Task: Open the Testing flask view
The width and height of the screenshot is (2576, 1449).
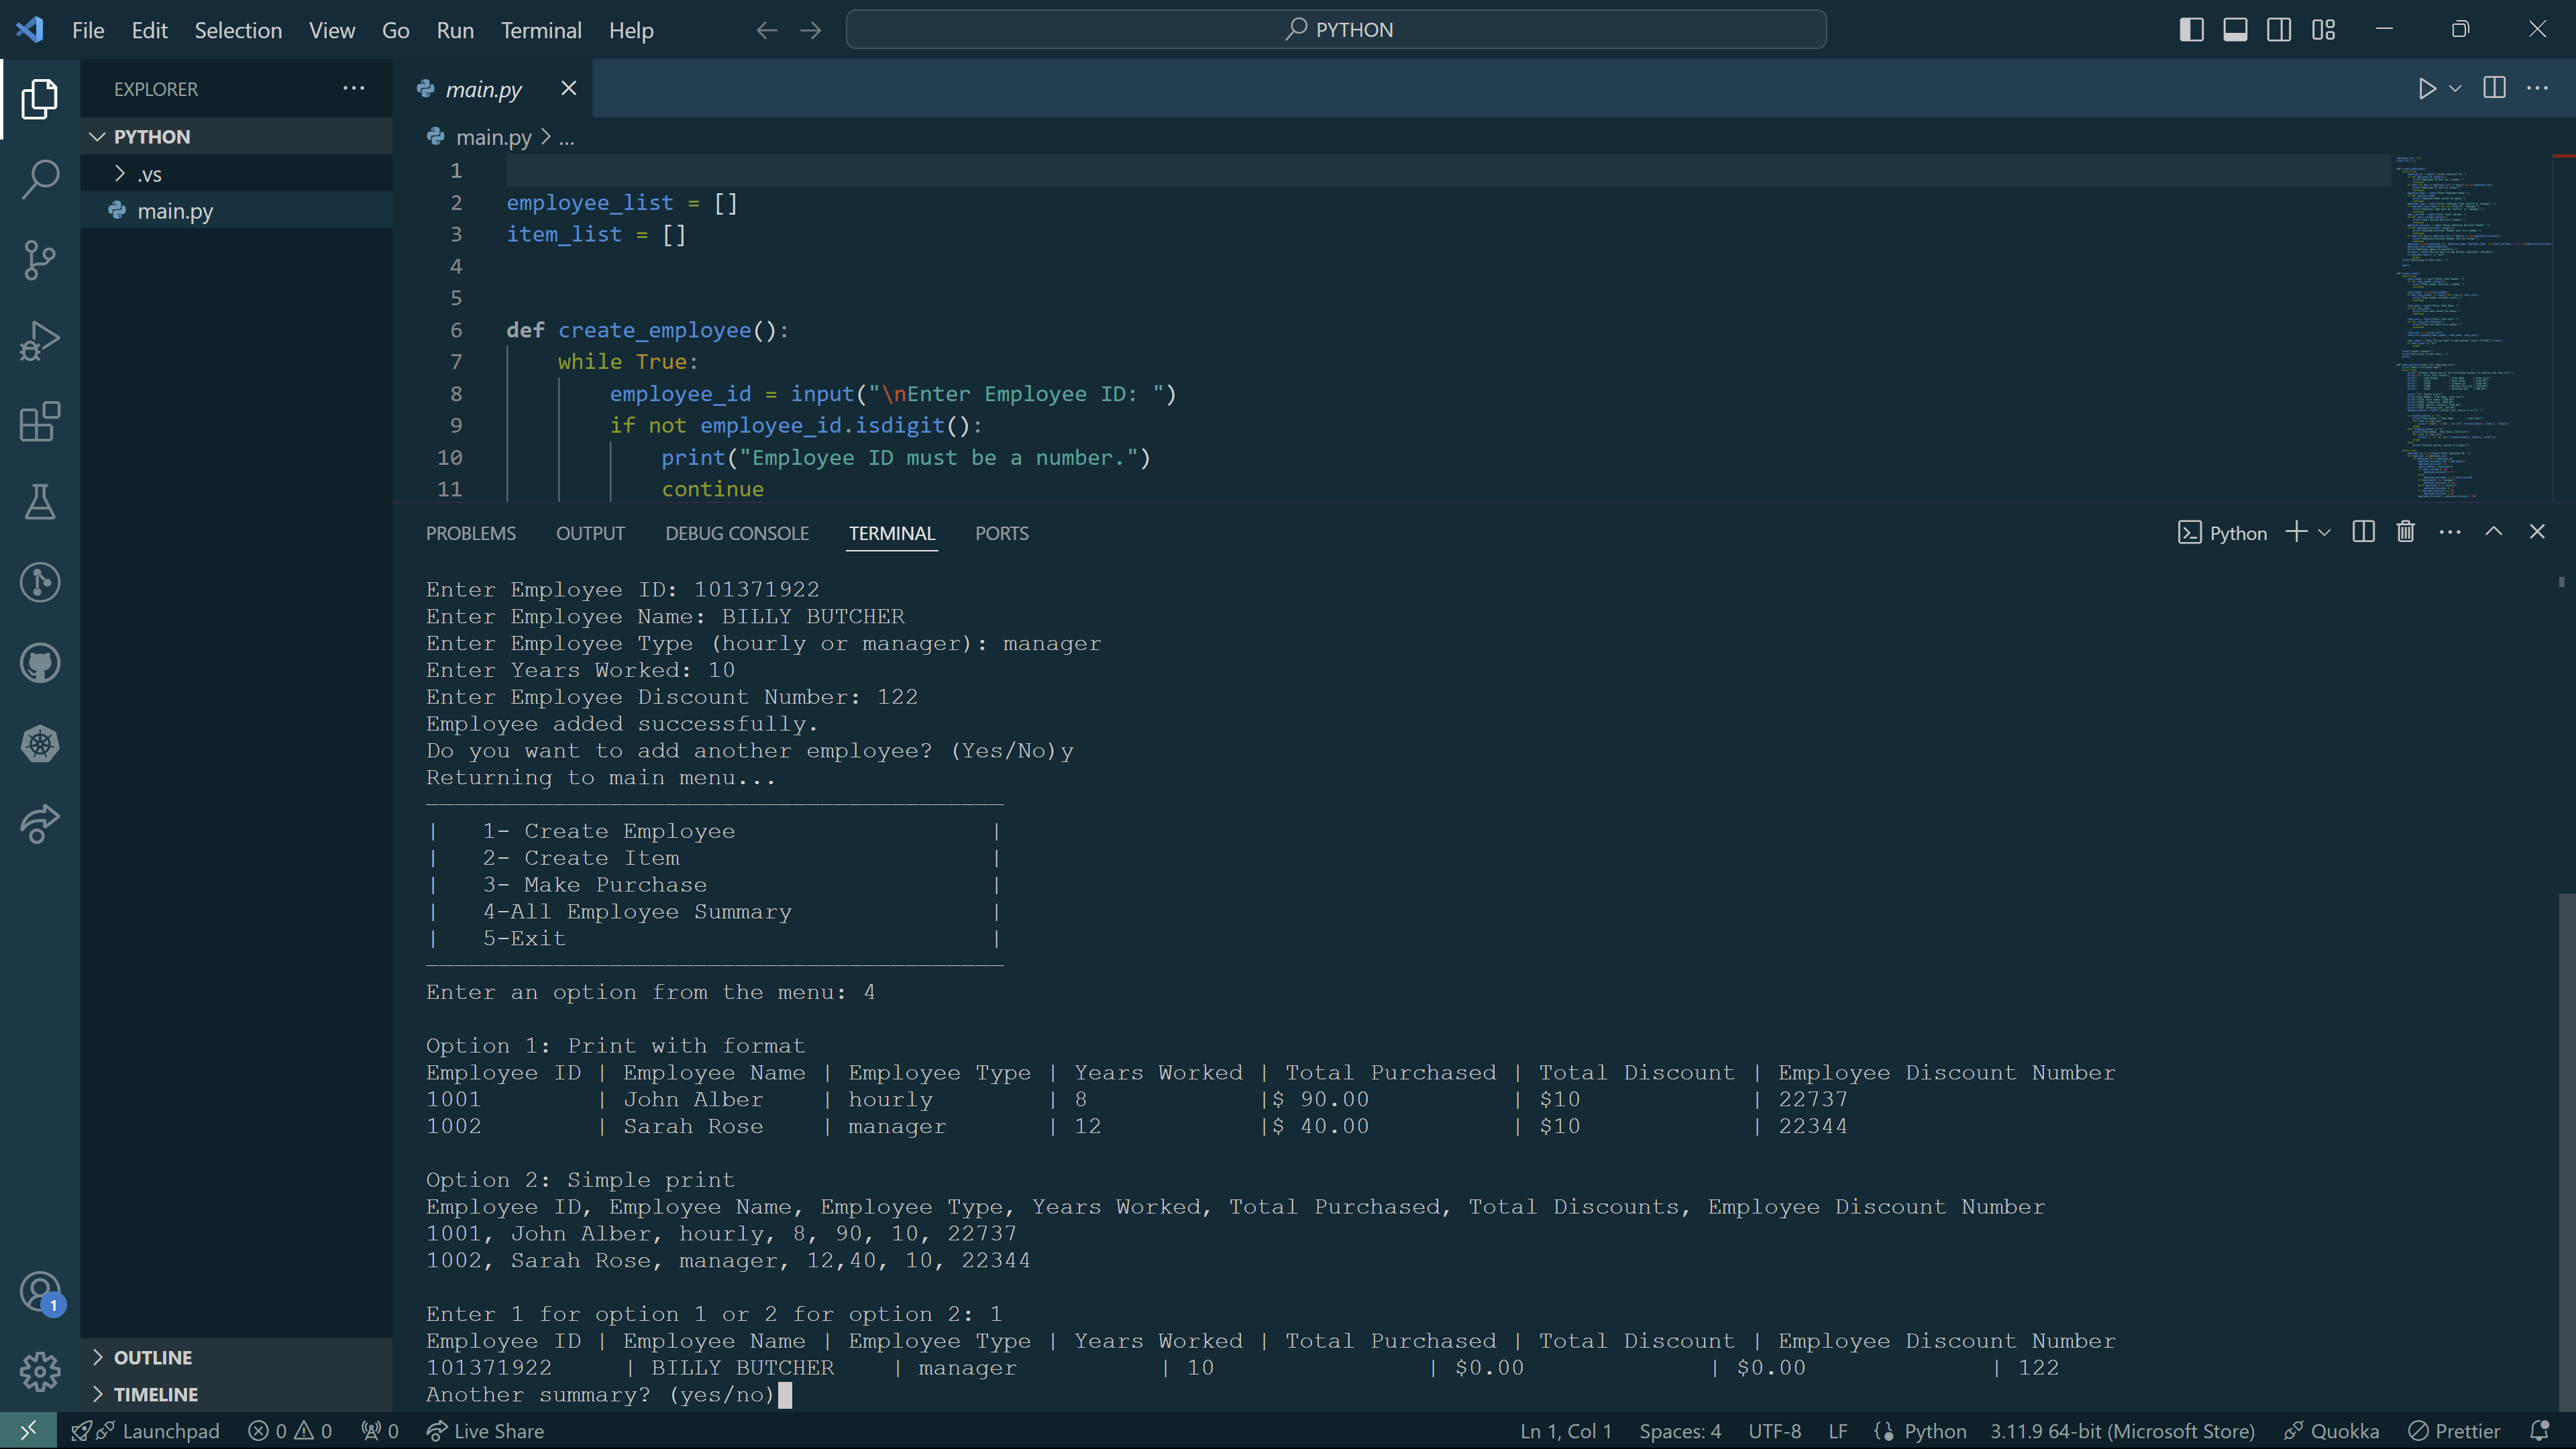Action: (40, 502)
